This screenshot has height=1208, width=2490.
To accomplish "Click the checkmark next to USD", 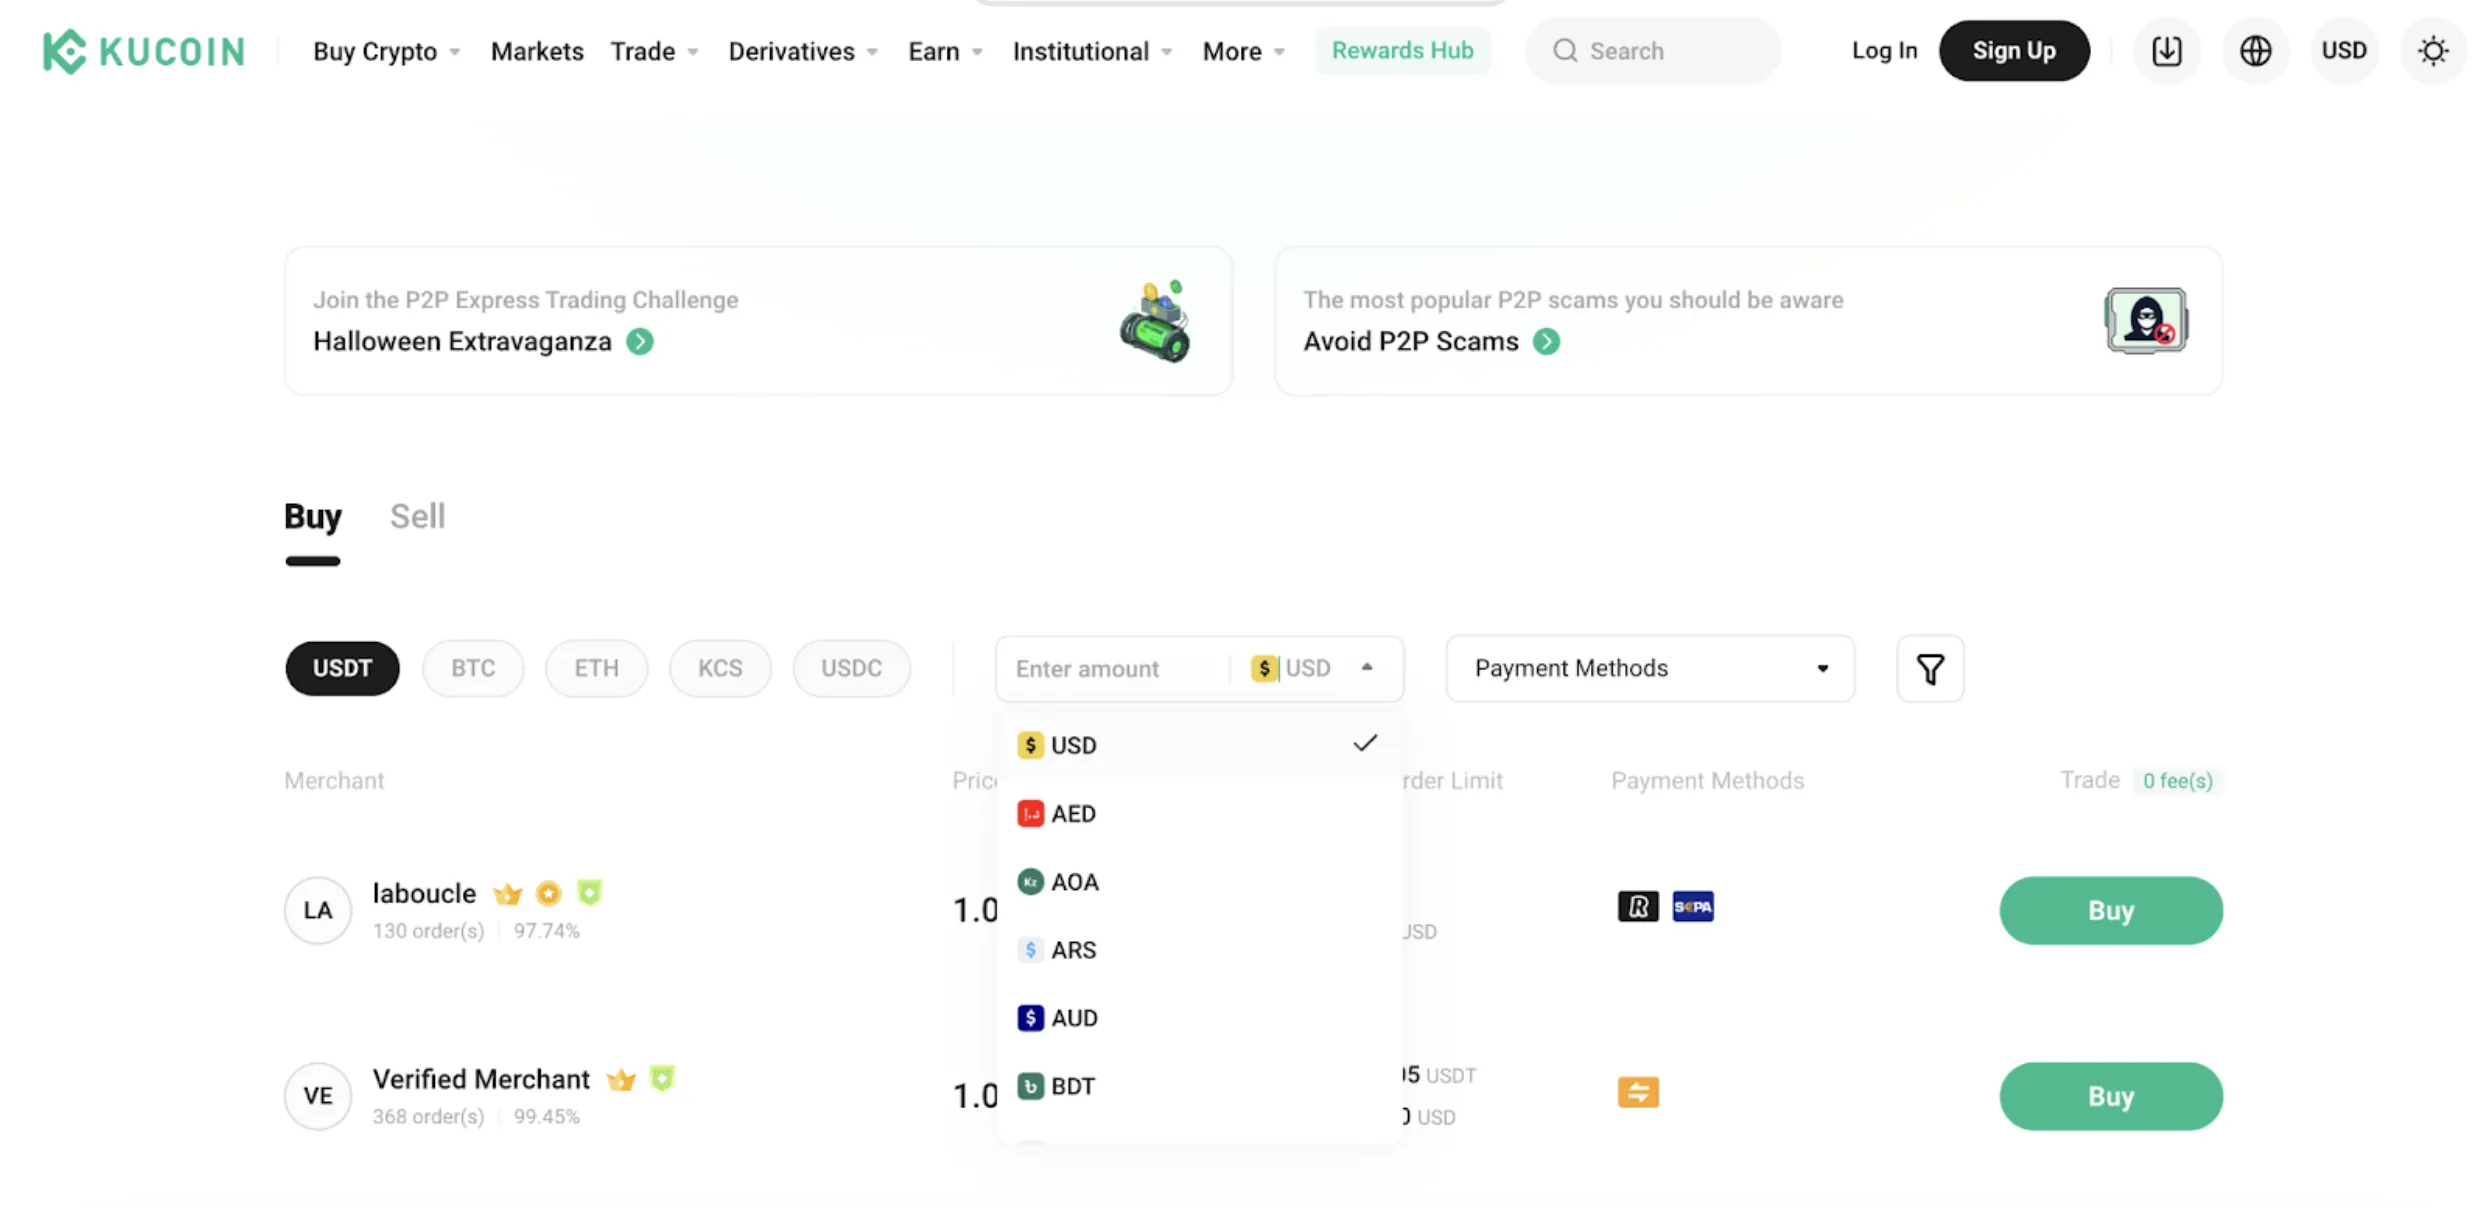I will click(1365, 743).
